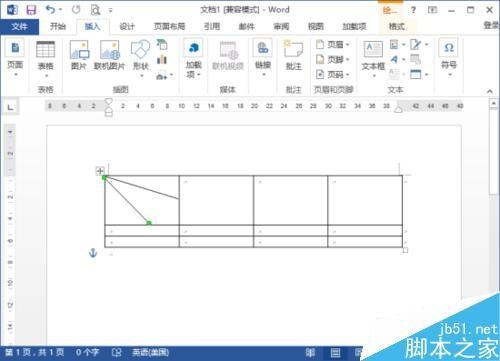Viewport: 500px width, 361px height.
Task: Click the table resize handle at bottom-right
Action: tap(405, 250)
